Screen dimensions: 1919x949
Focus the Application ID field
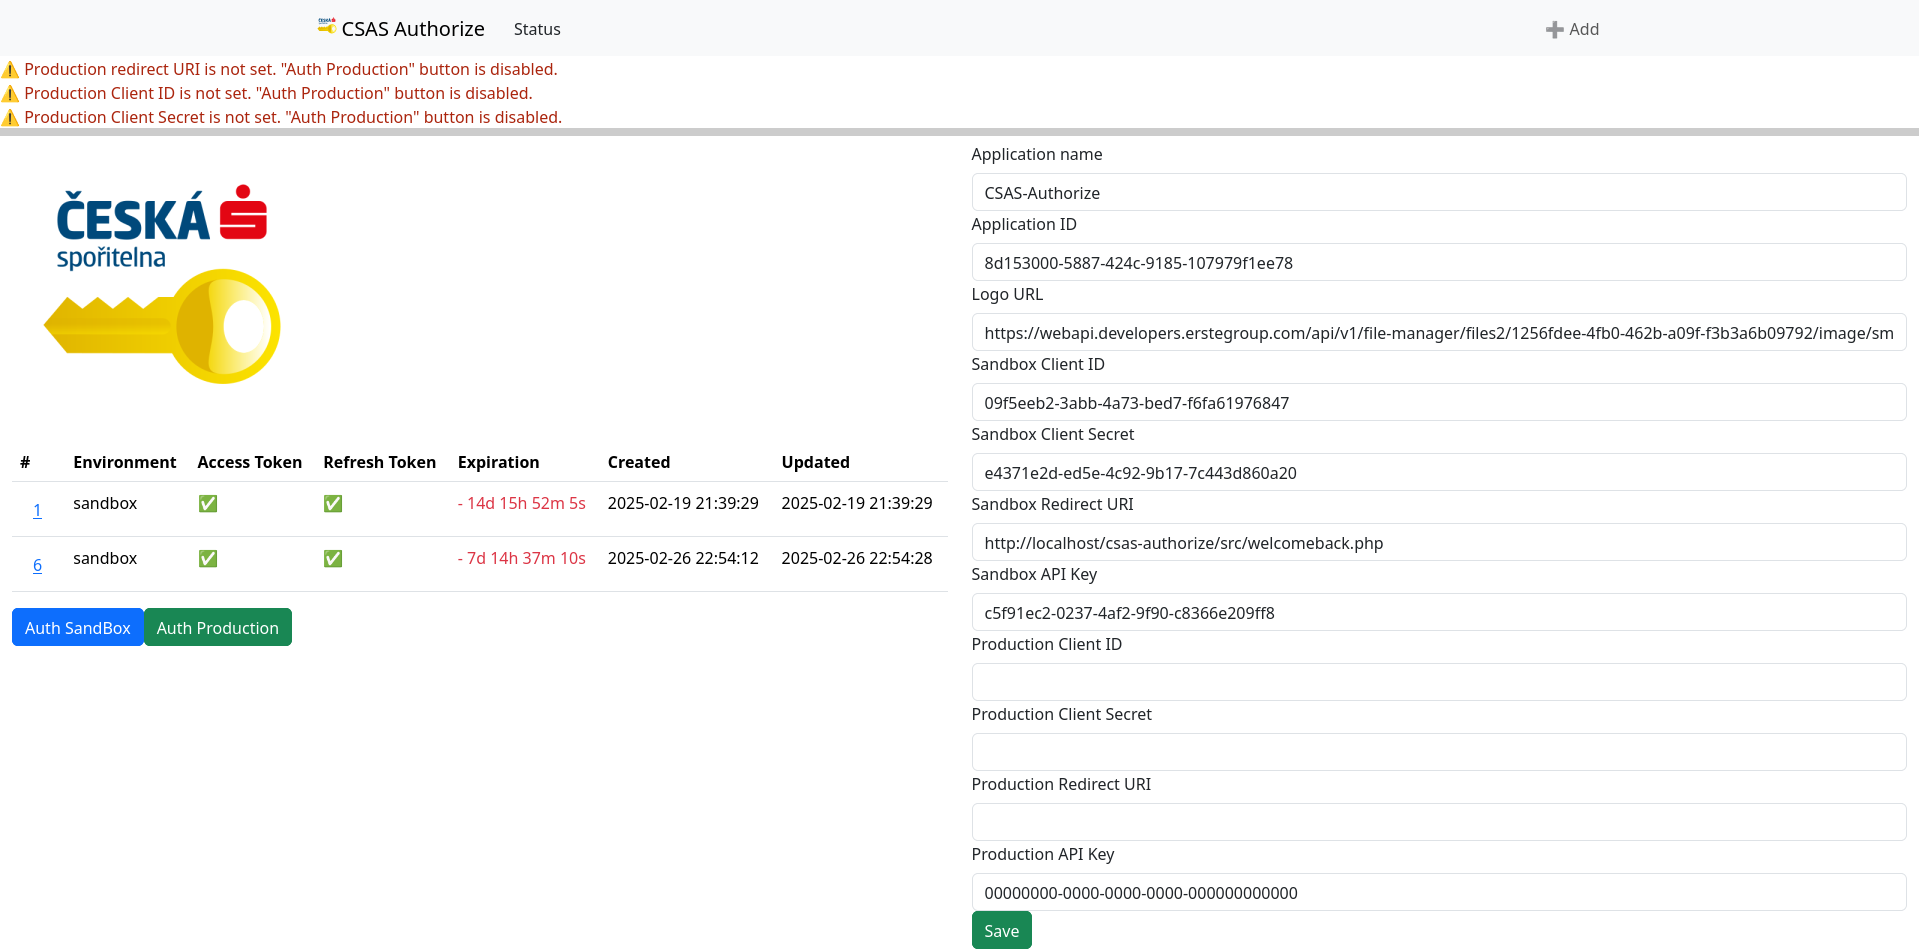(1438, 262)
